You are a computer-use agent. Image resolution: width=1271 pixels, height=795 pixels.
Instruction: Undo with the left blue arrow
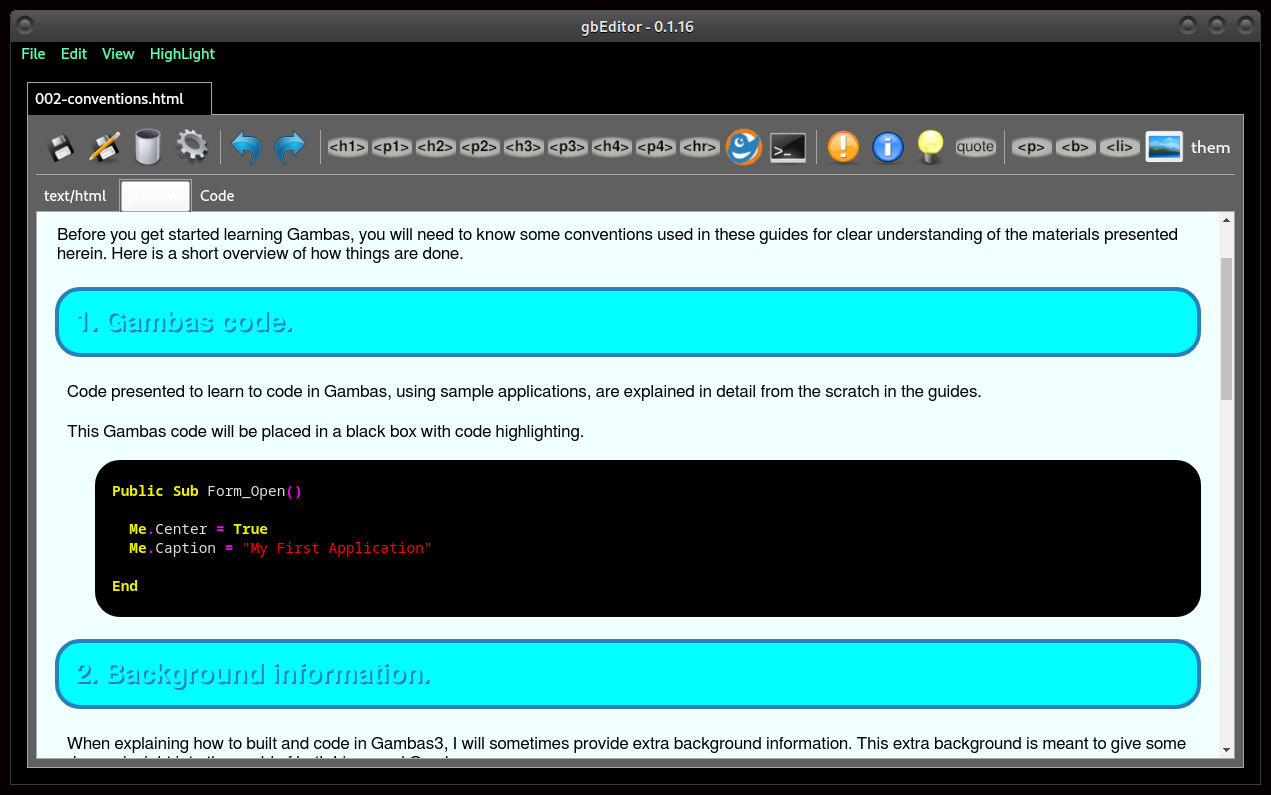click(246, 147)
